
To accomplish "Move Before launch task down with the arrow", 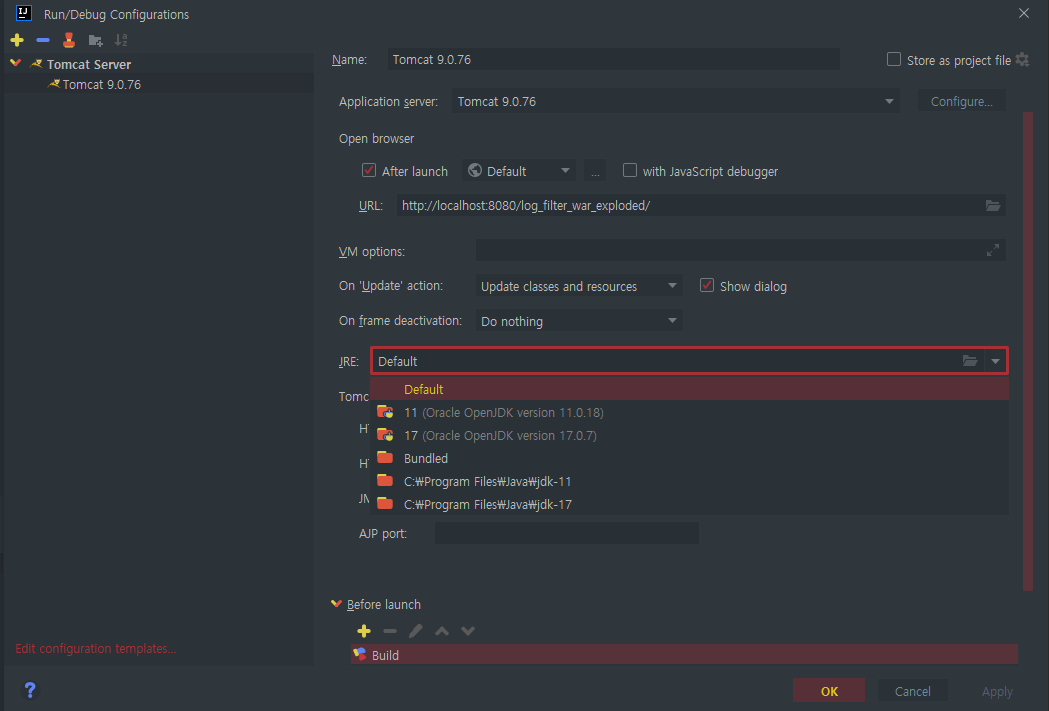I will click(468, 631).
